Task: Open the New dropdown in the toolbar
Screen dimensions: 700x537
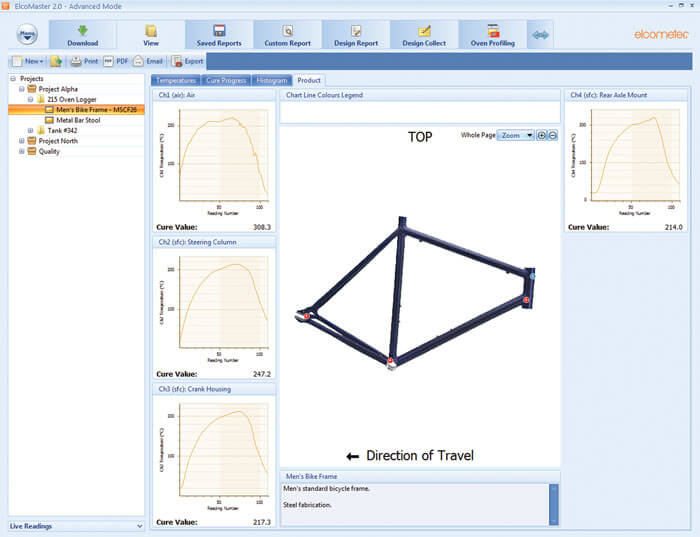Action: click(x=28, y=61)
